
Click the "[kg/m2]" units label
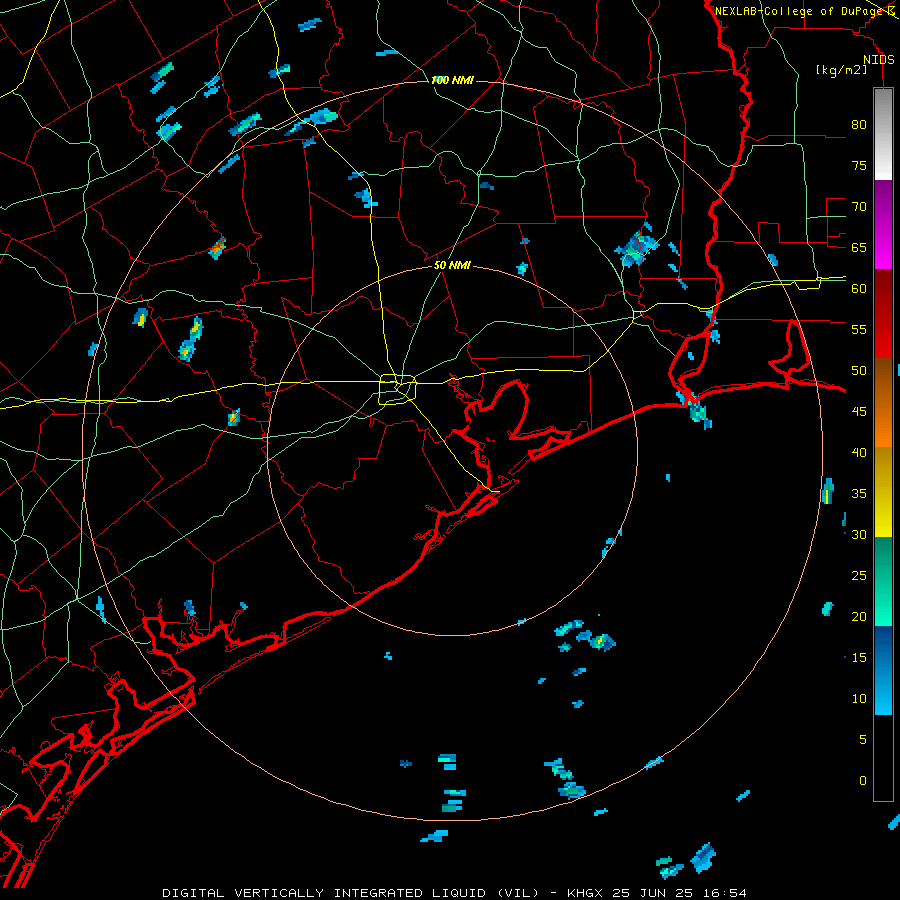click(841, 70)
